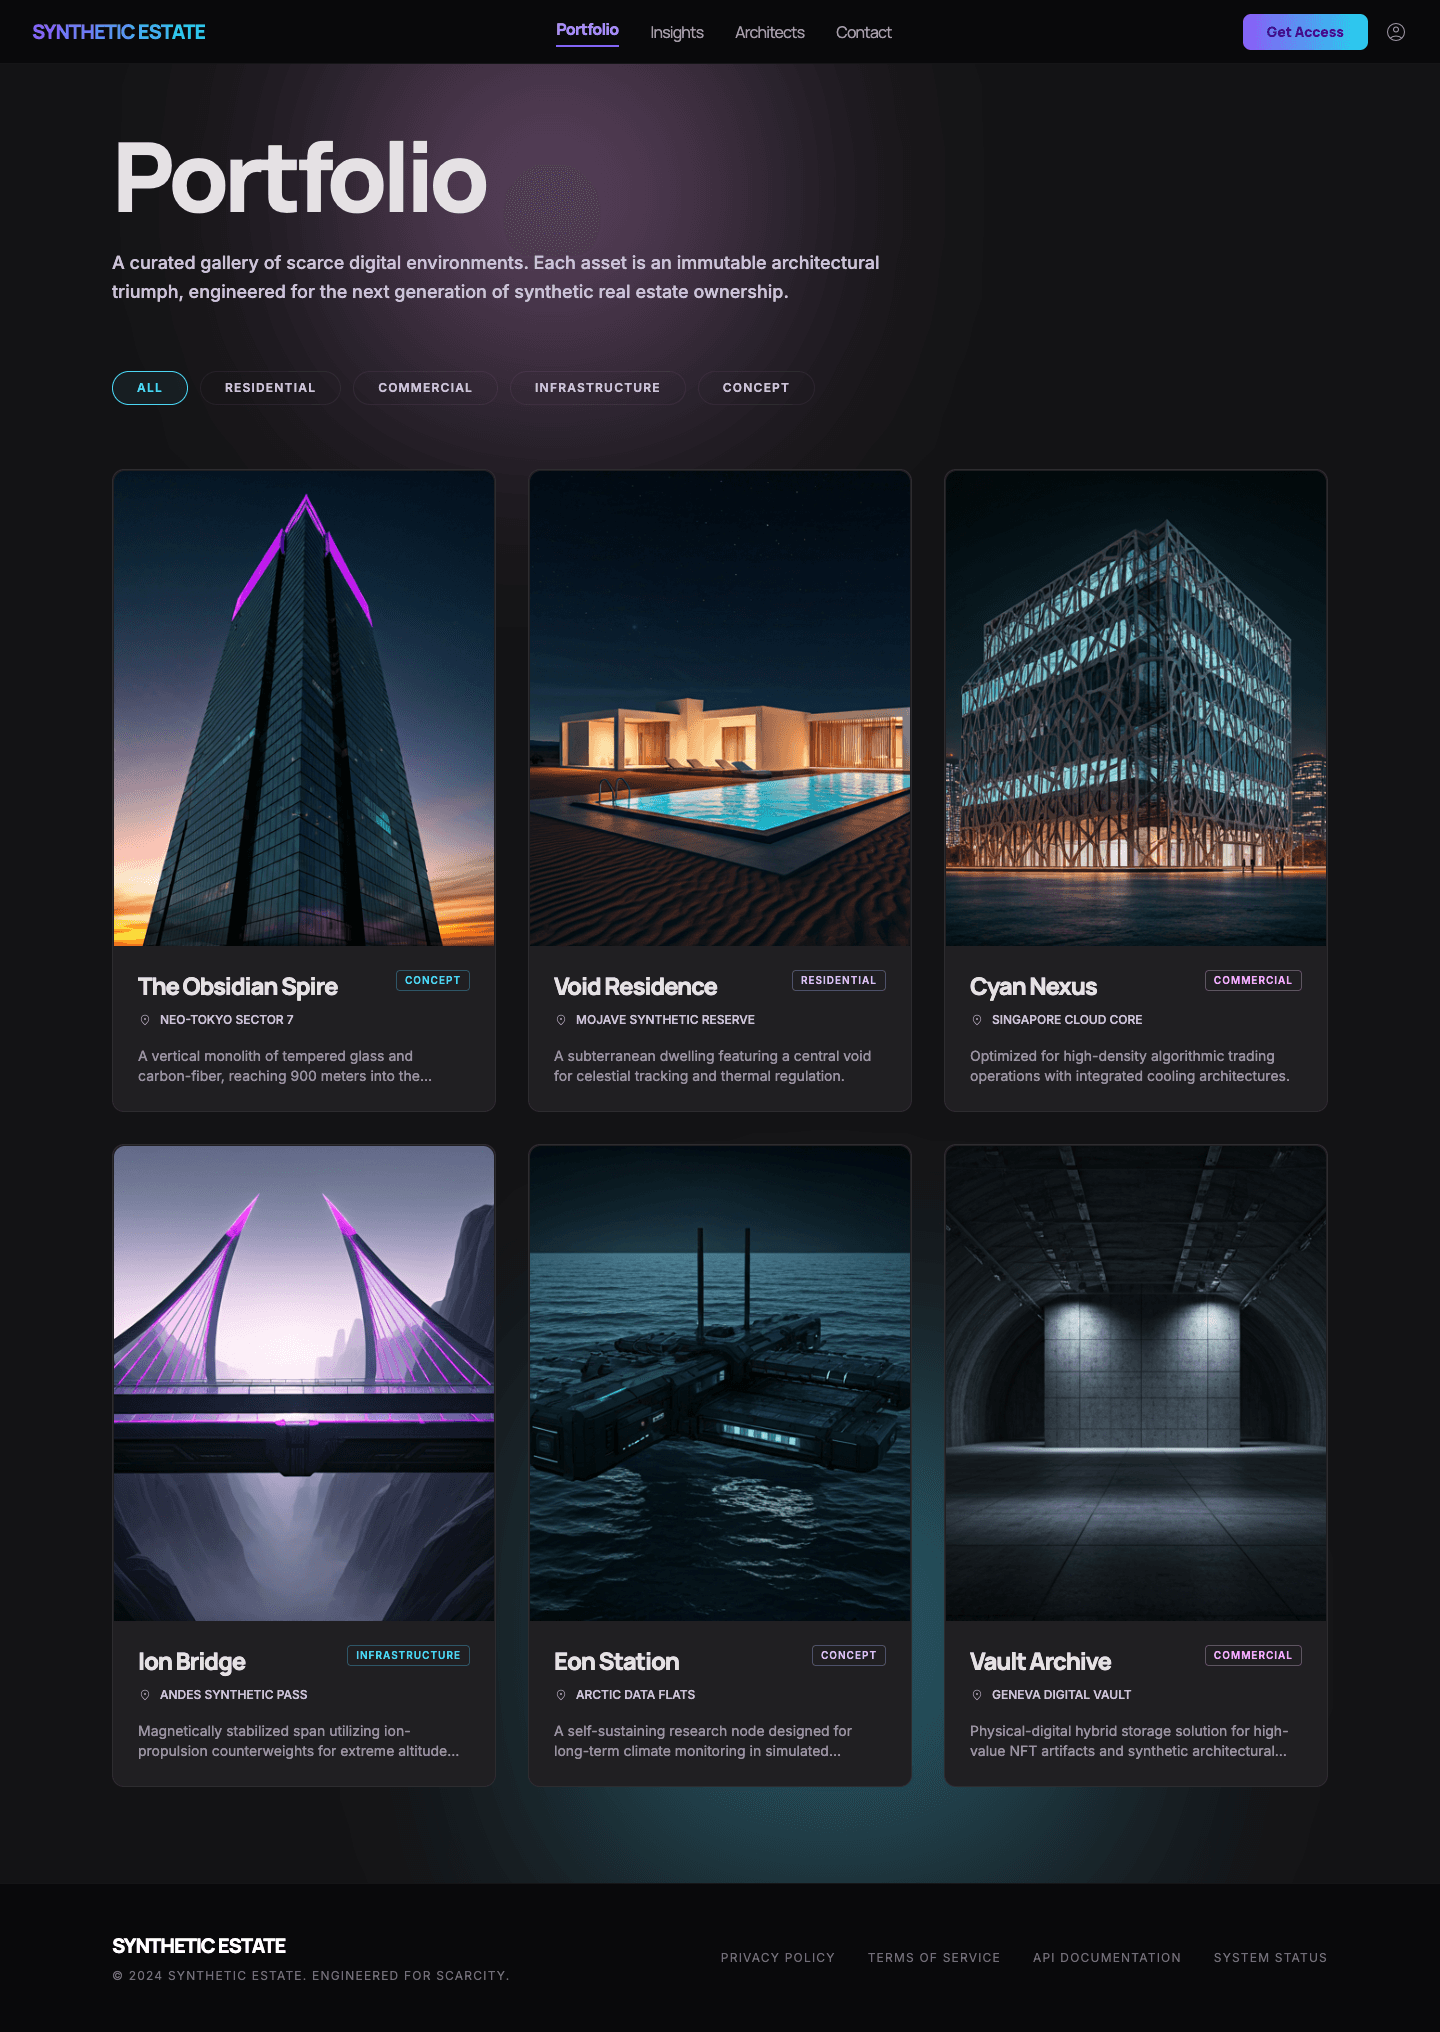1440x2032 pixels.
Task: Filter portfolio by Residential
Action: [270, 388]
